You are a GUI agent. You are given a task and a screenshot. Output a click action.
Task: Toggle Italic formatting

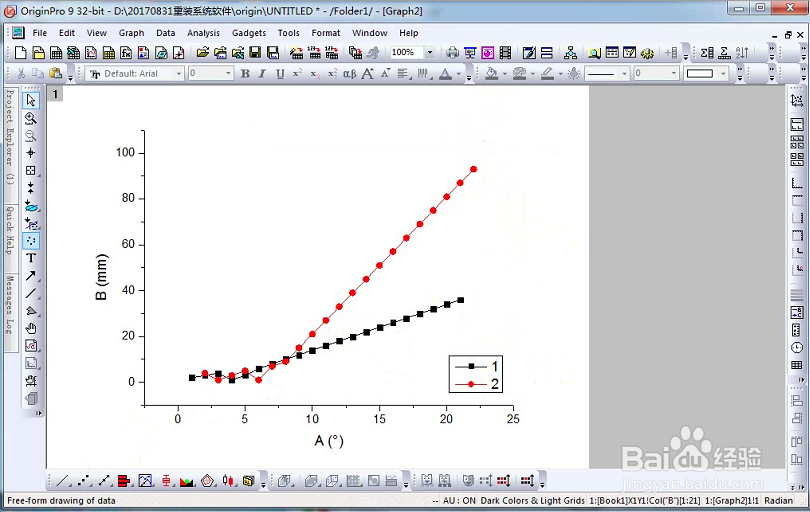pyautogui.click(x=262, y=74)
